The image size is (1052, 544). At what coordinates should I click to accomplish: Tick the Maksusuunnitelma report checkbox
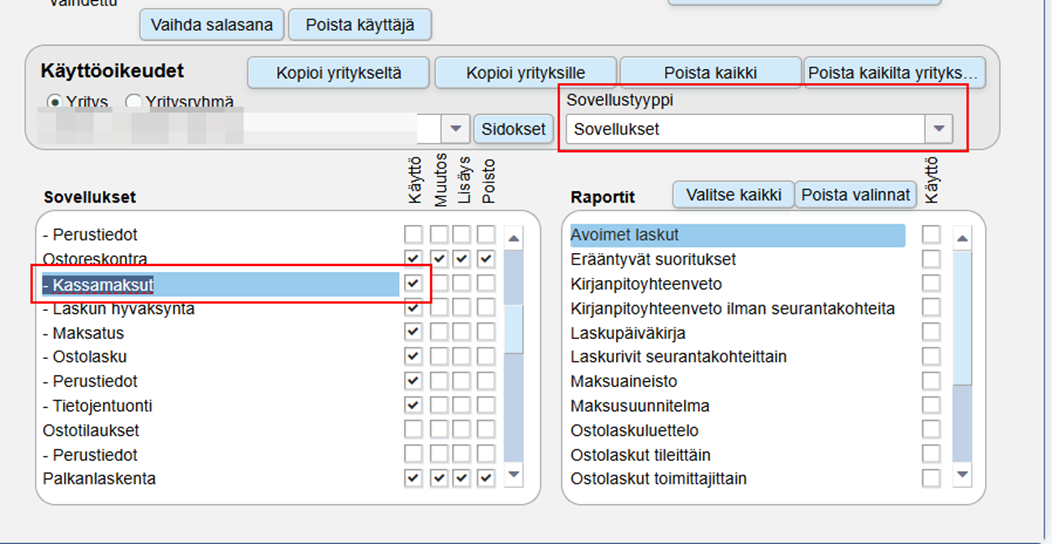coord(931,405)
